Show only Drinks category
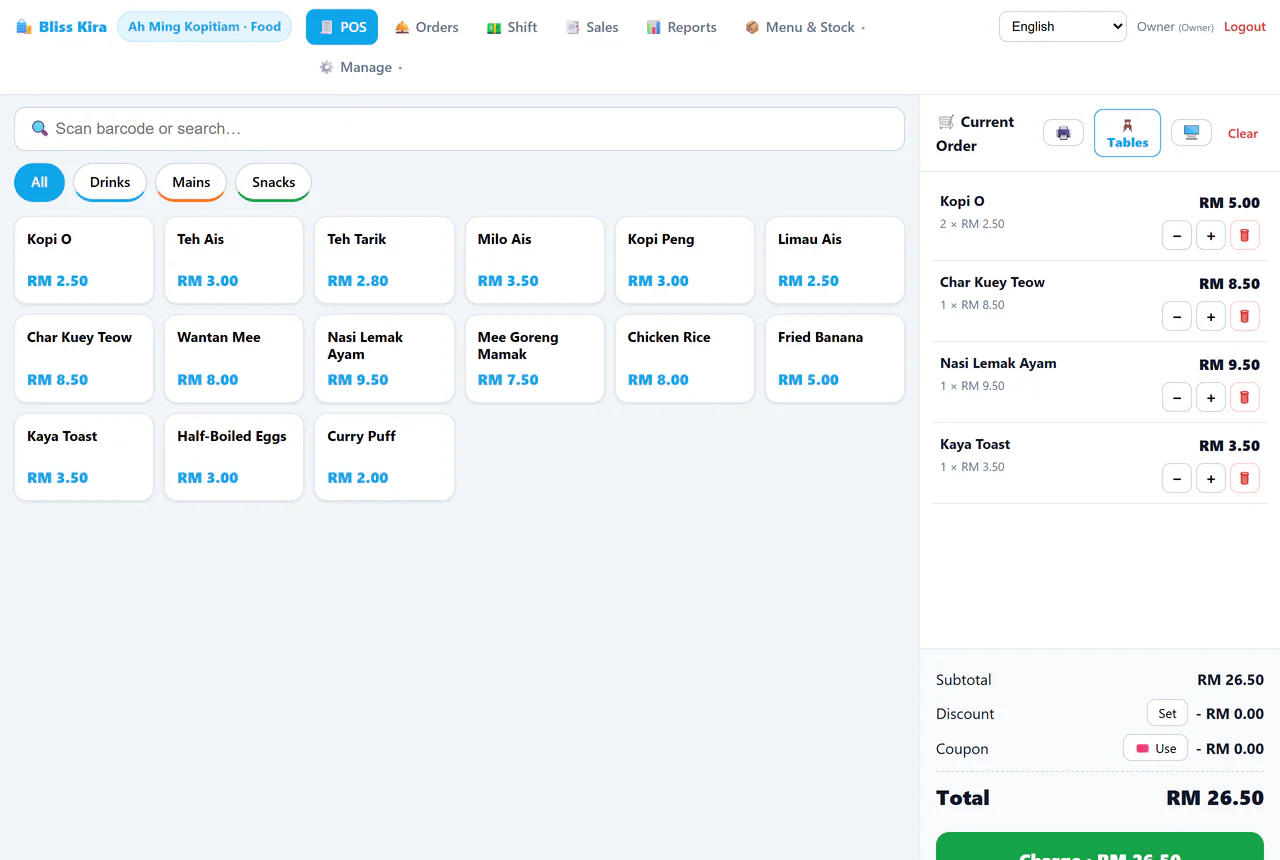Screen dimensions: 1280x860 (110, 182)
